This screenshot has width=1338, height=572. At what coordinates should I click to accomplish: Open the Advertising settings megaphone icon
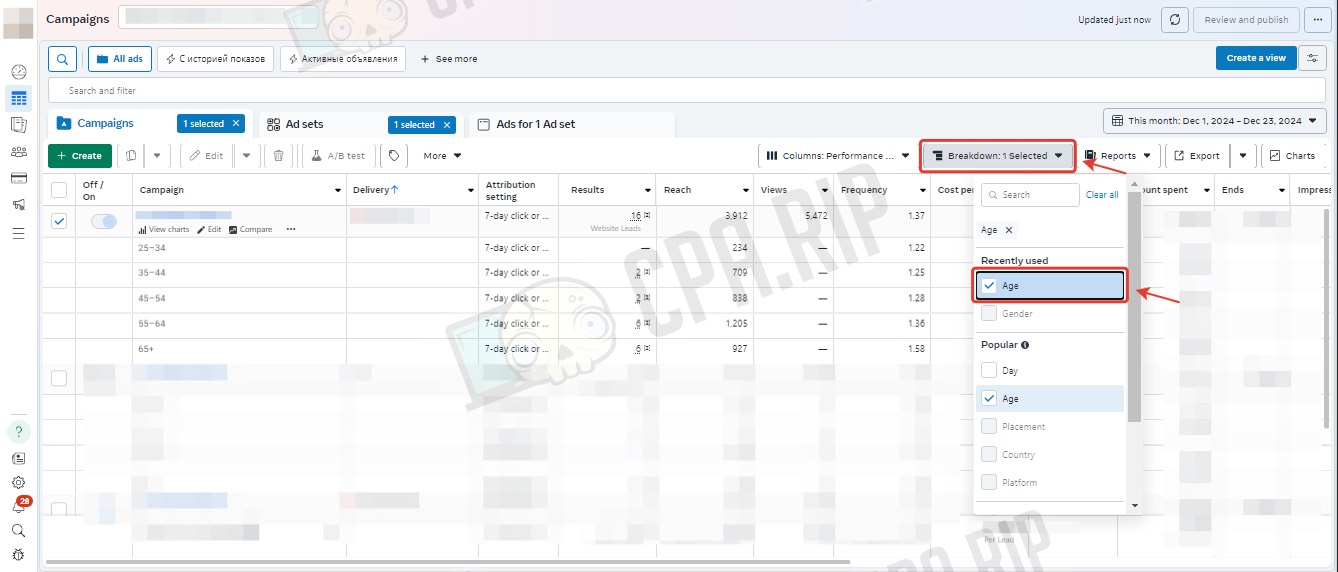(18, 205)
